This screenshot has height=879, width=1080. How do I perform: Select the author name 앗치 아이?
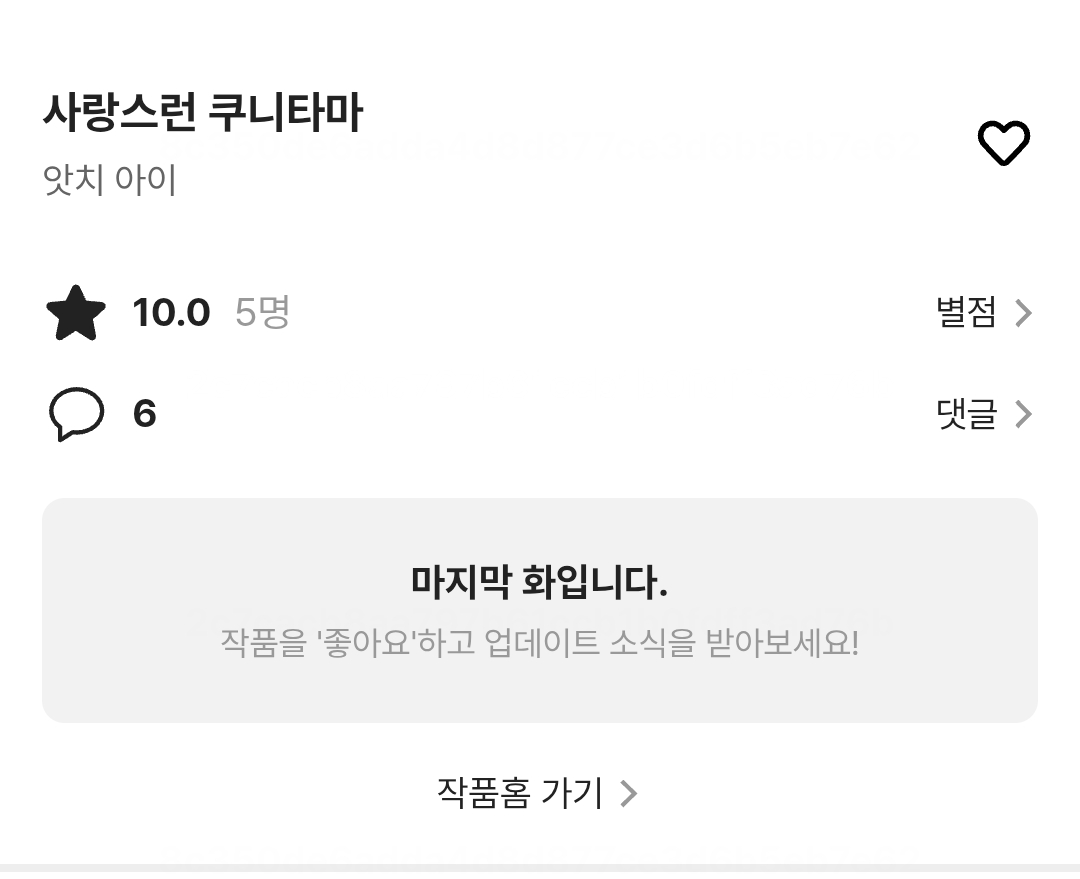[x=110, y=180]
